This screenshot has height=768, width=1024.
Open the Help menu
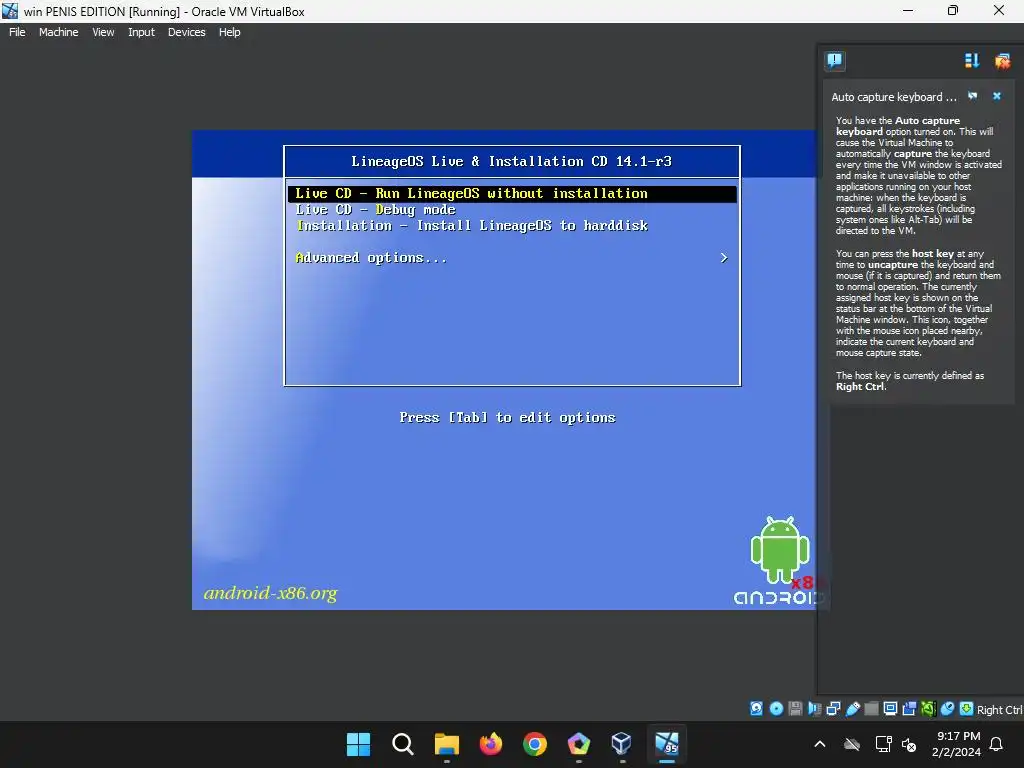click(x=229, y=32)
